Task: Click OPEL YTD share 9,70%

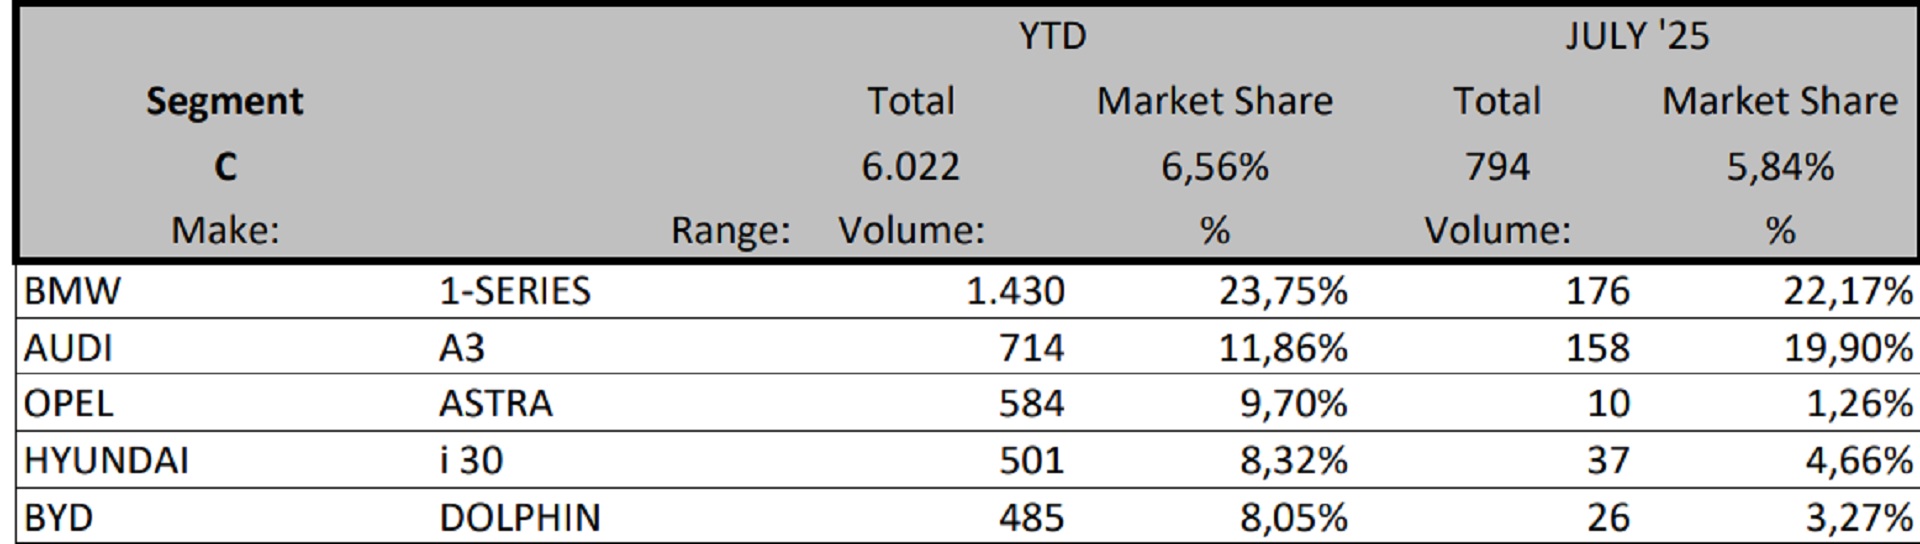Action: coord(1292,403)
